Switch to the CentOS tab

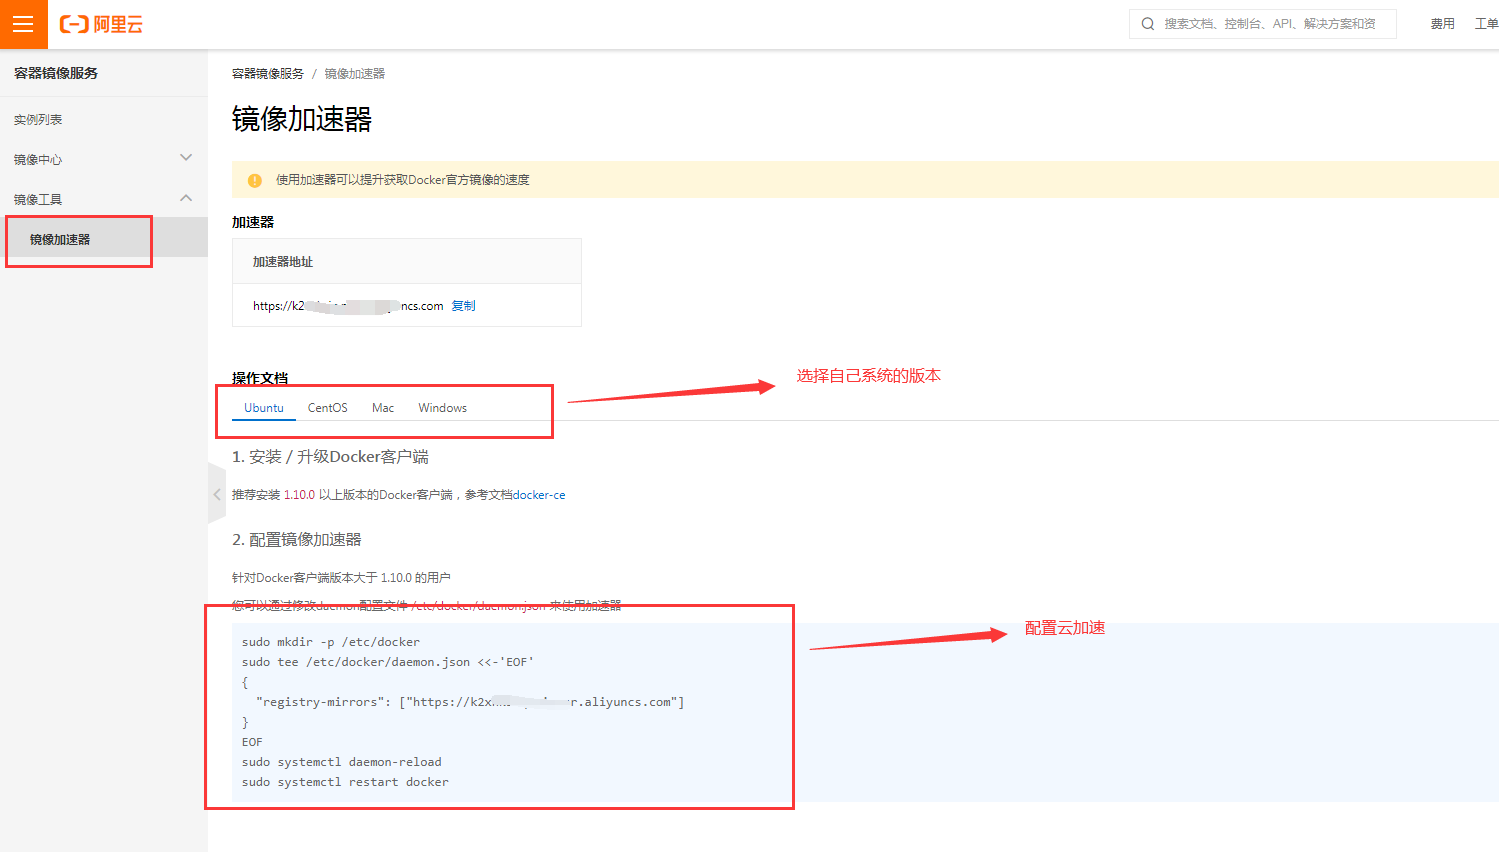(x=327, y=407)
